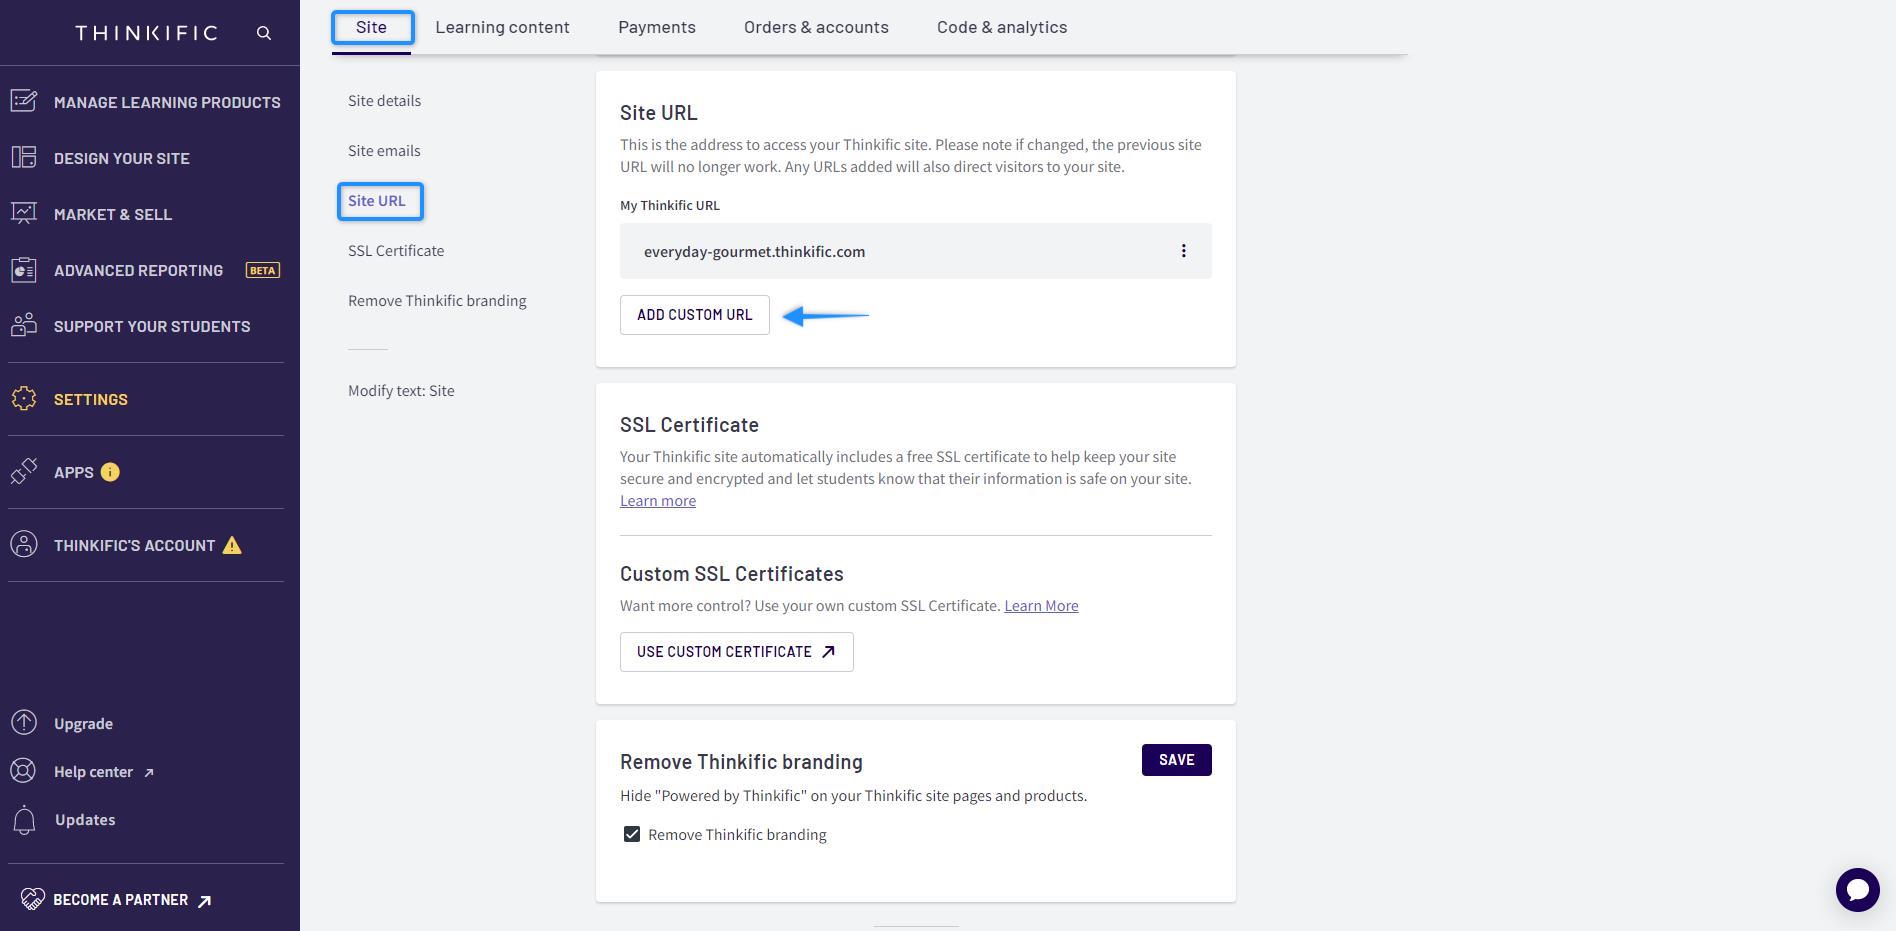
Task: Click the info badge next to Apps
Action: tap(110, 472)
